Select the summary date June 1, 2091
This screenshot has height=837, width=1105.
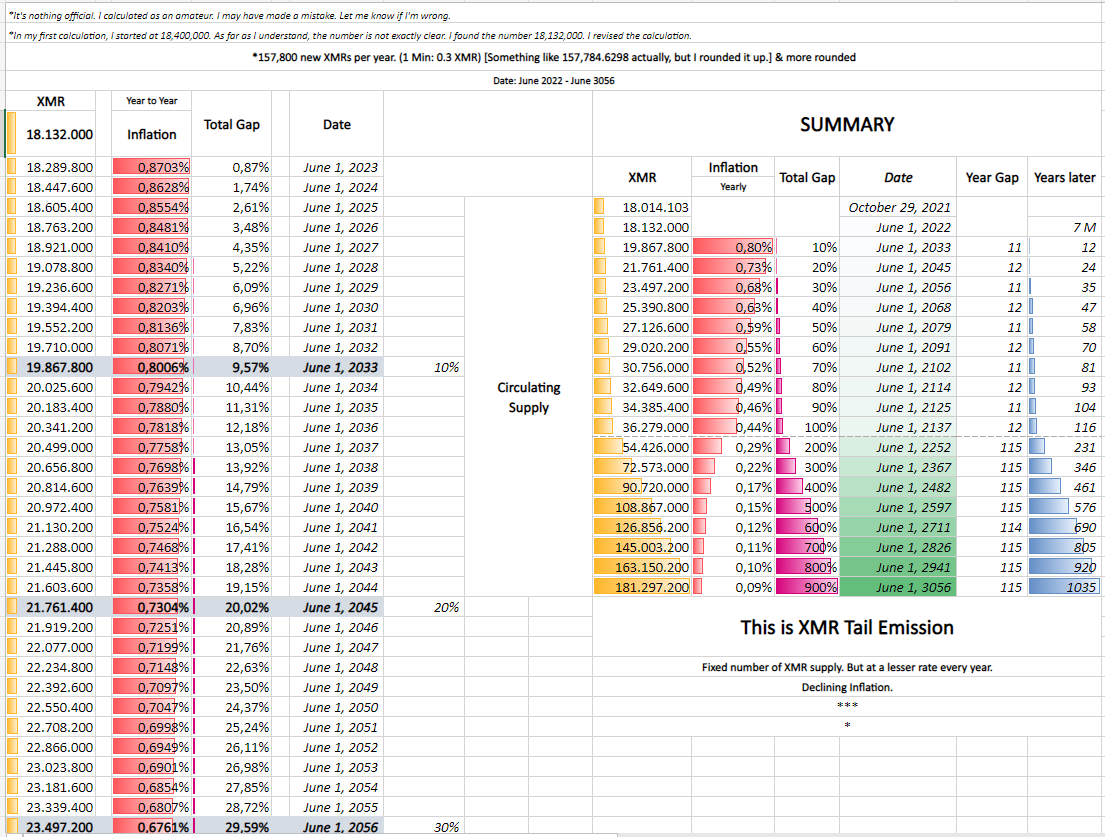899,347
